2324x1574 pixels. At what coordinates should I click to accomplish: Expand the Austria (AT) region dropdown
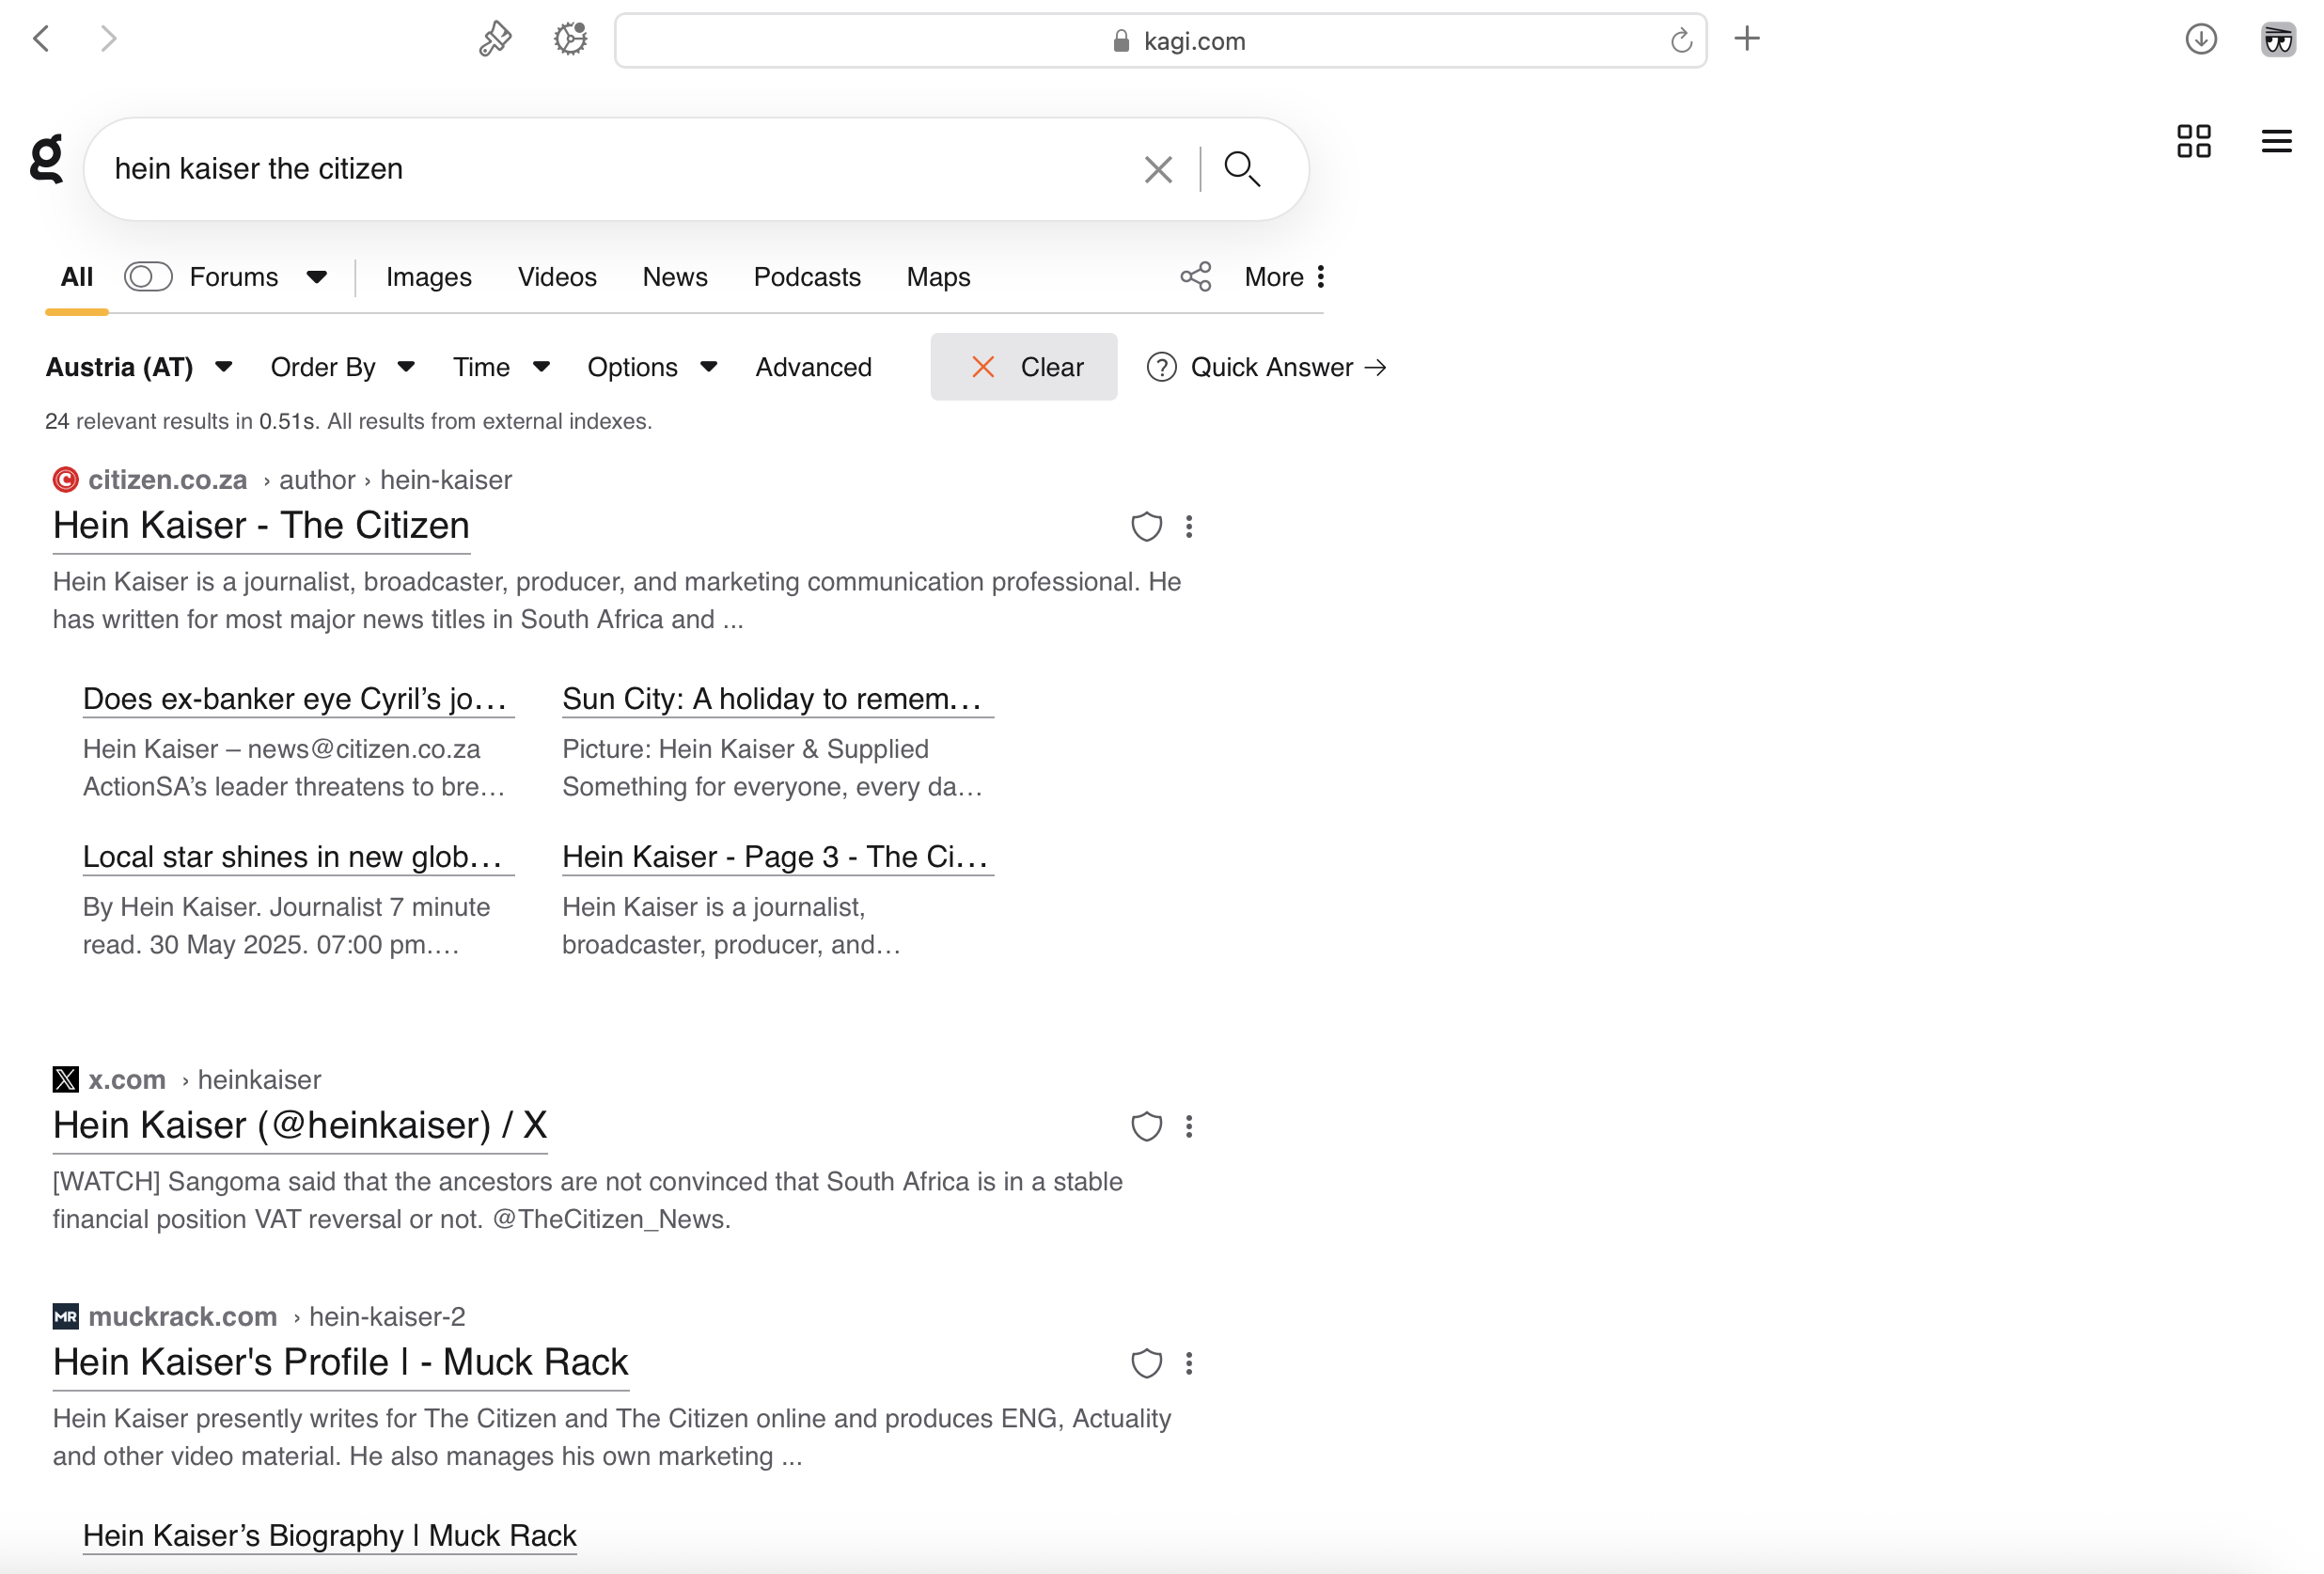[x=139, y=367]
